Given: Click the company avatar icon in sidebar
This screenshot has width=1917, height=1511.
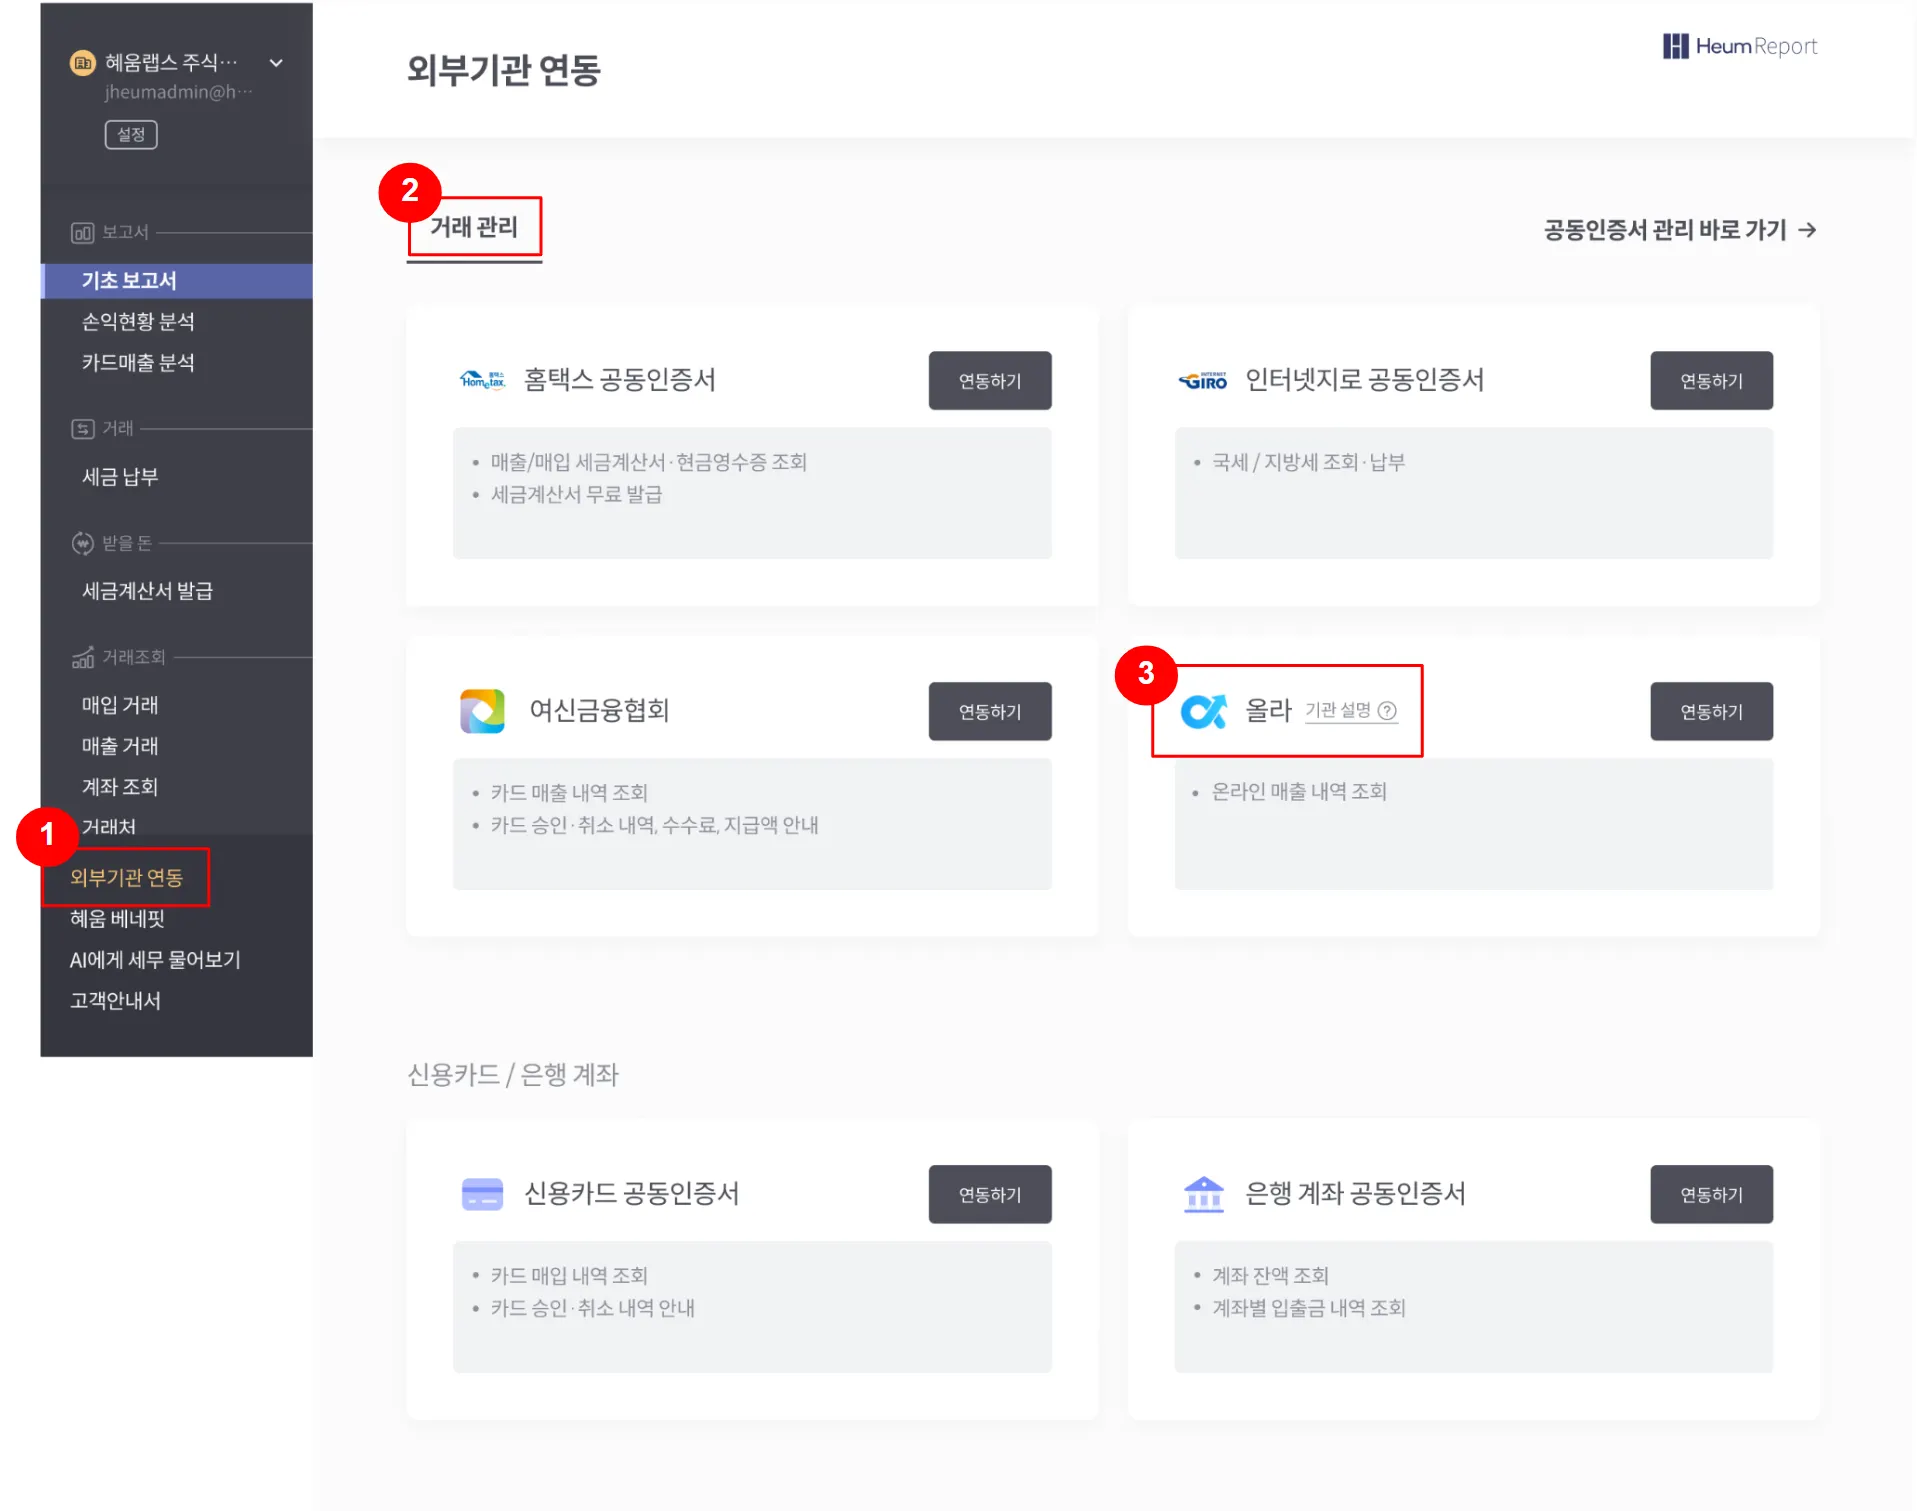Looking at the screenshot, I should pyautogui.click(x=82, y=63).
